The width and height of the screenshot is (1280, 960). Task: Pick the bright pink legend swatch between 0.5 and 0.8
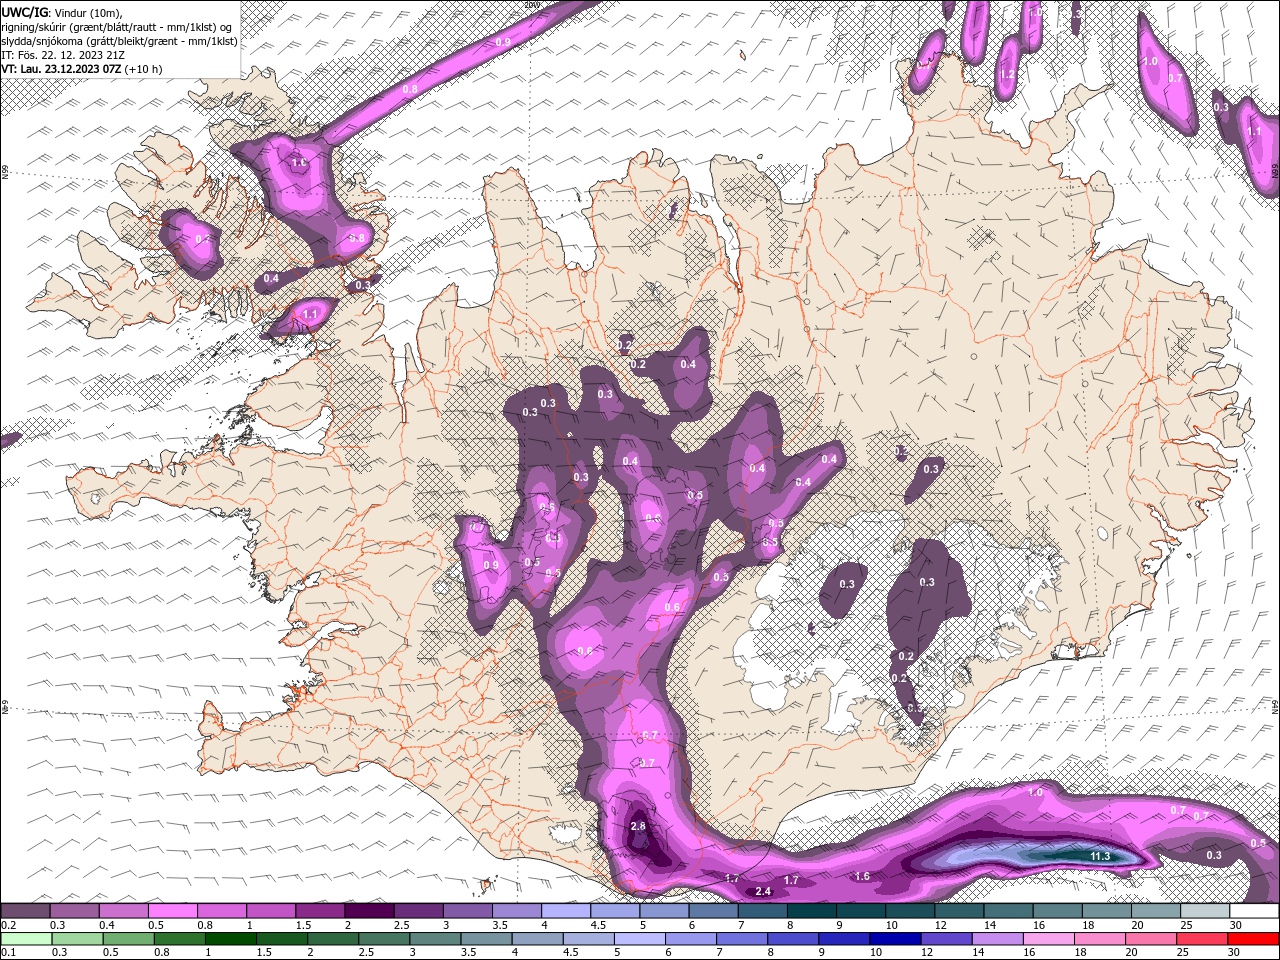pyautogui.click(x=172, y=911)
